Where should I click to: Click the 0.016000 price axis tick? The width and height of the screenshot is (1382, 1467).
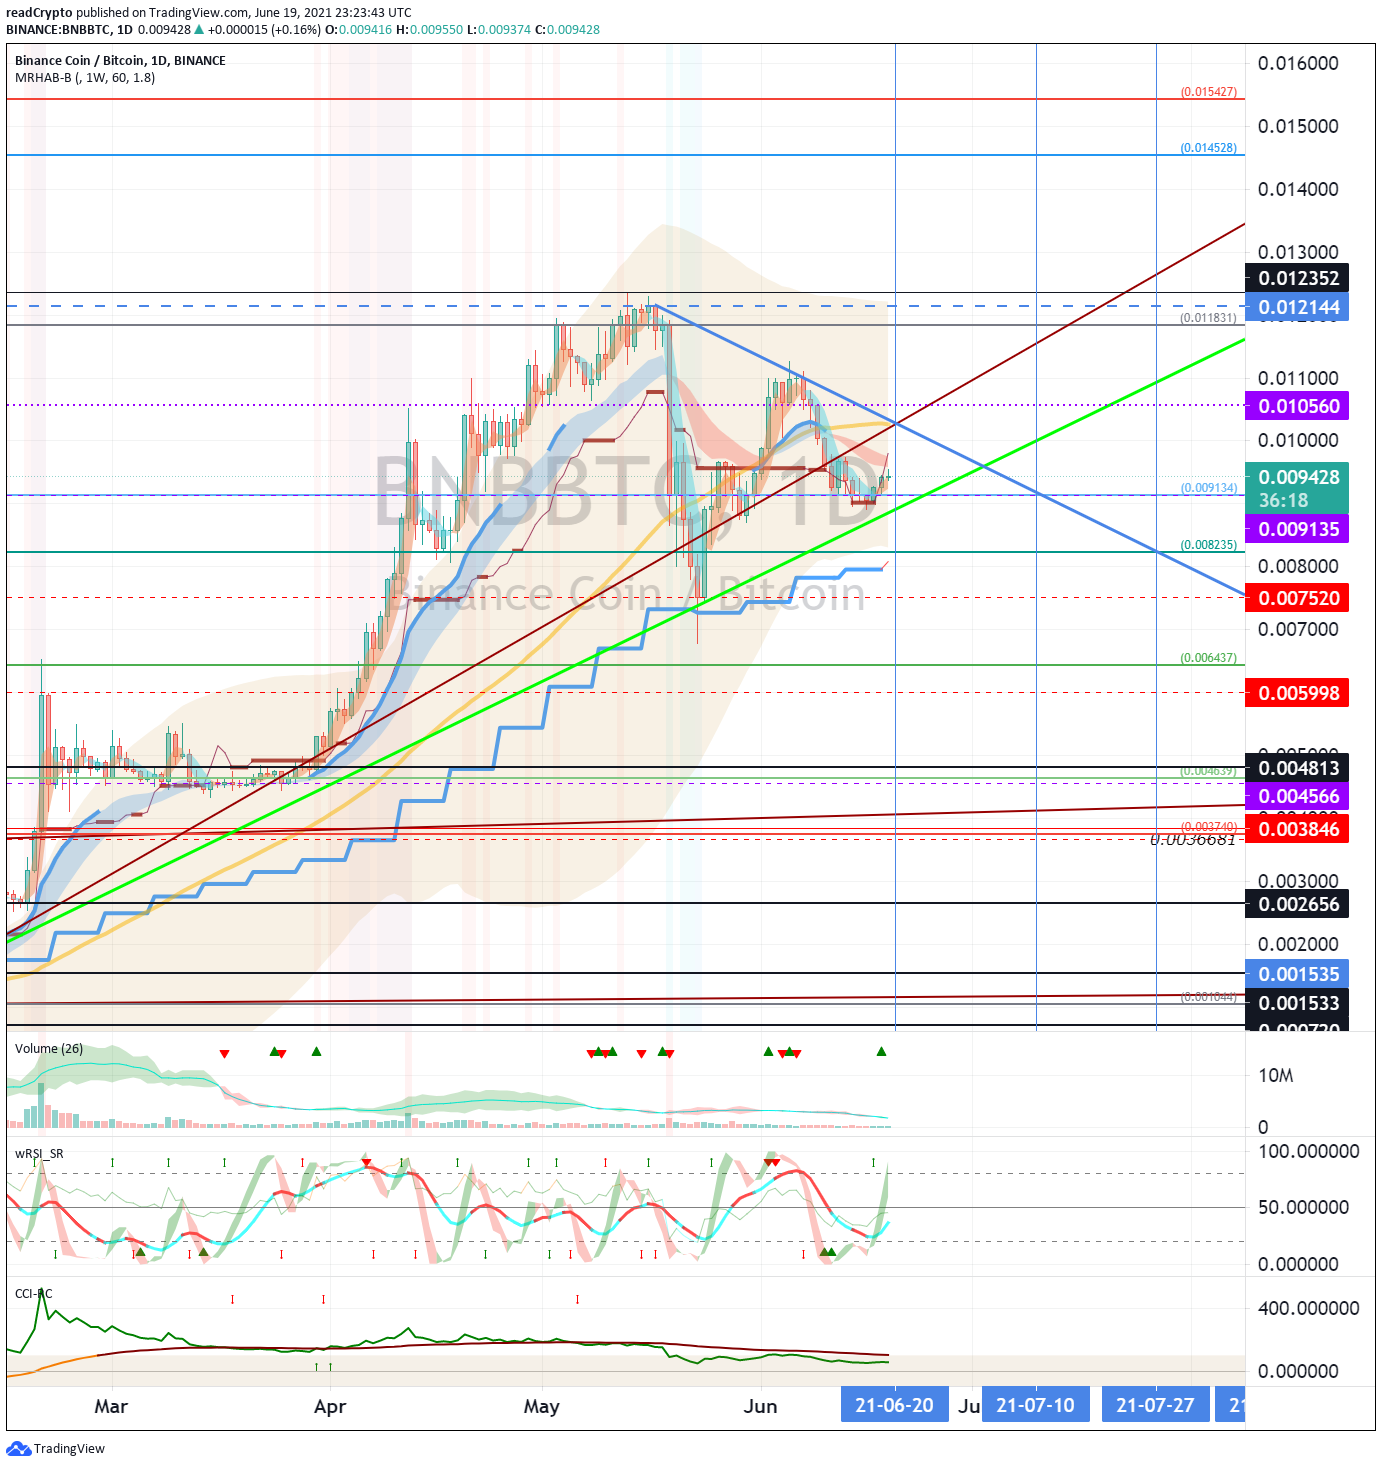coord(1298,63)
